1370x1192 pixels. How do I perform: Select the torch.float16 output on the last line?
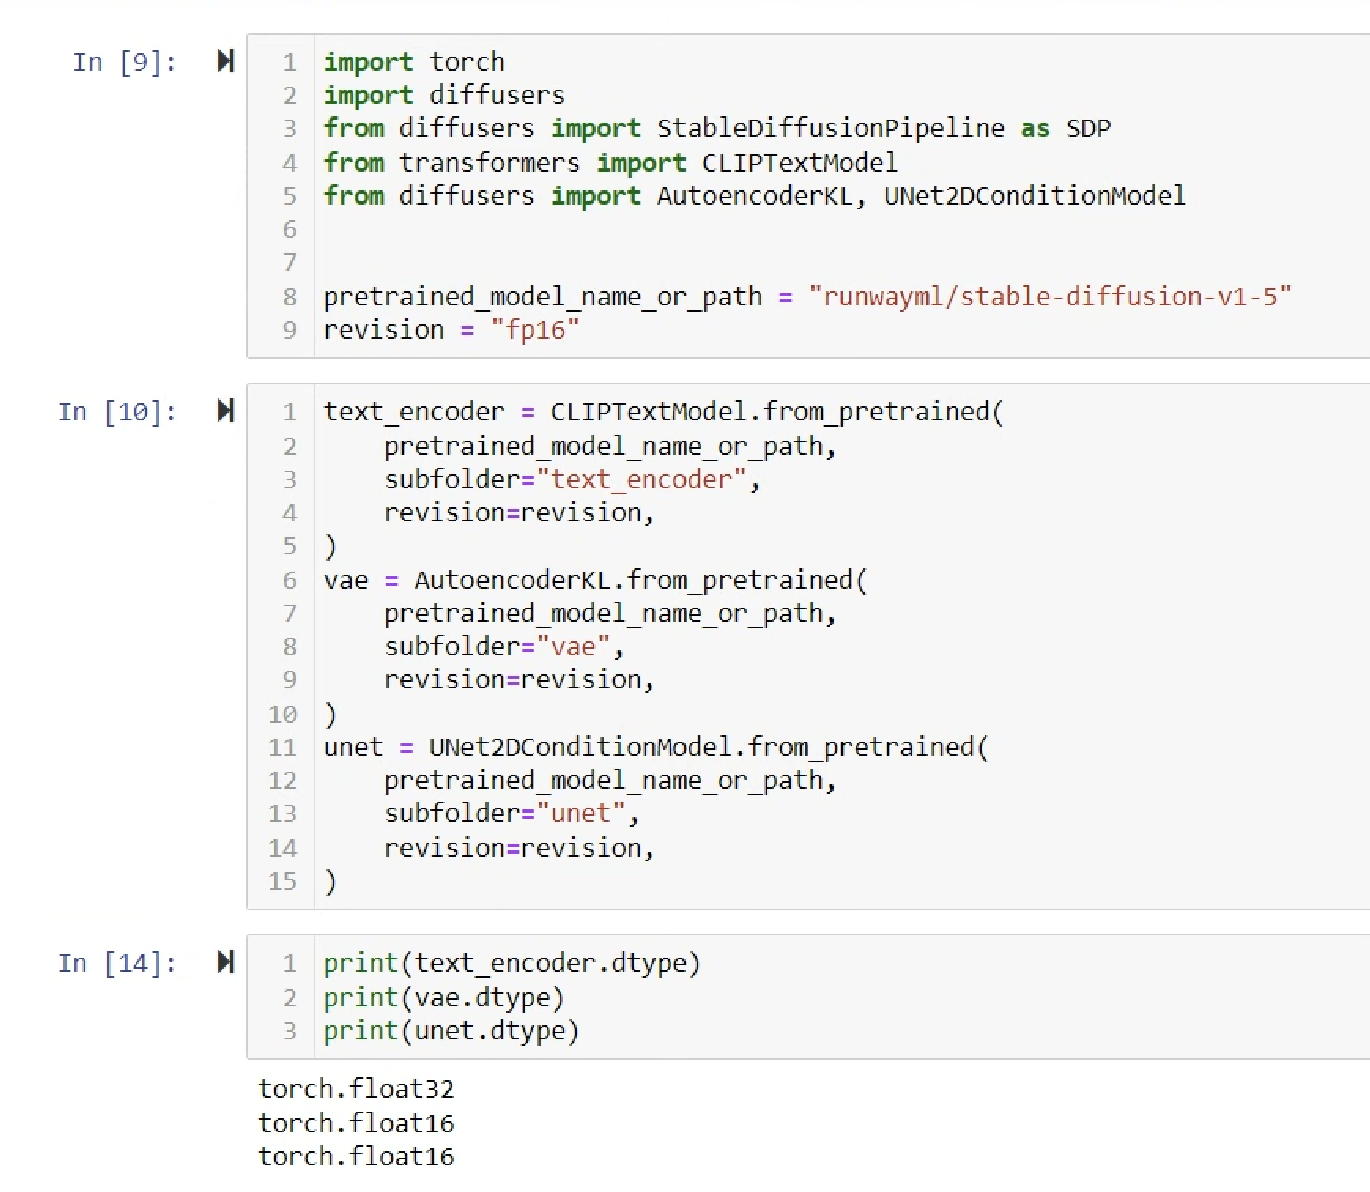click(x=356, y=1156)
